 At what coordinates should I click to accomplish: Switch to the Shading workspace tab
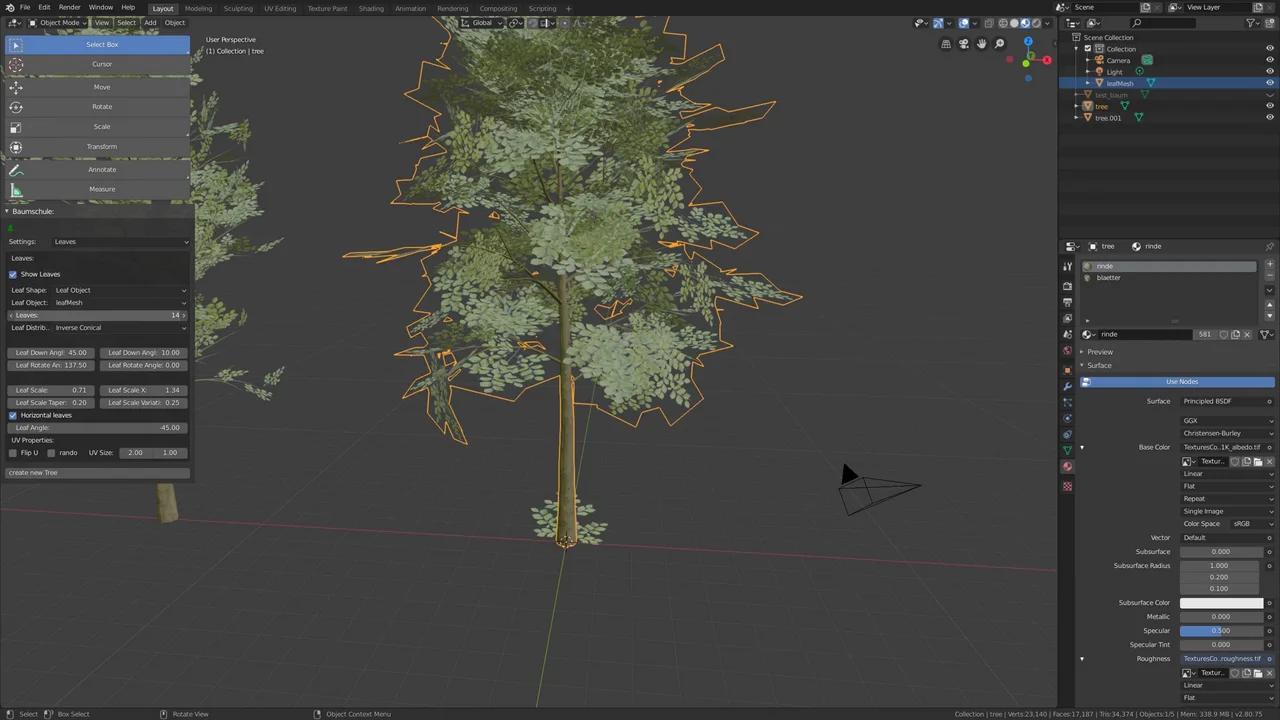(x=371, y=8)
